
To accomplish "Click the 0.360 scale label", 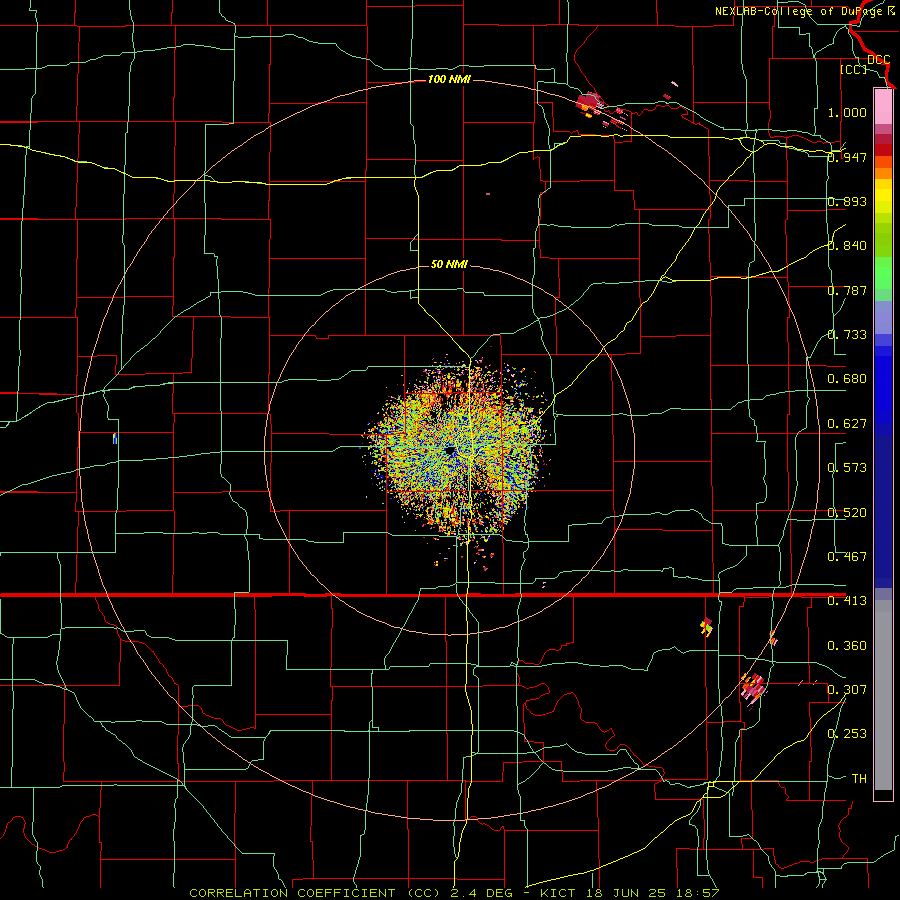I will [x=847, y=646].
